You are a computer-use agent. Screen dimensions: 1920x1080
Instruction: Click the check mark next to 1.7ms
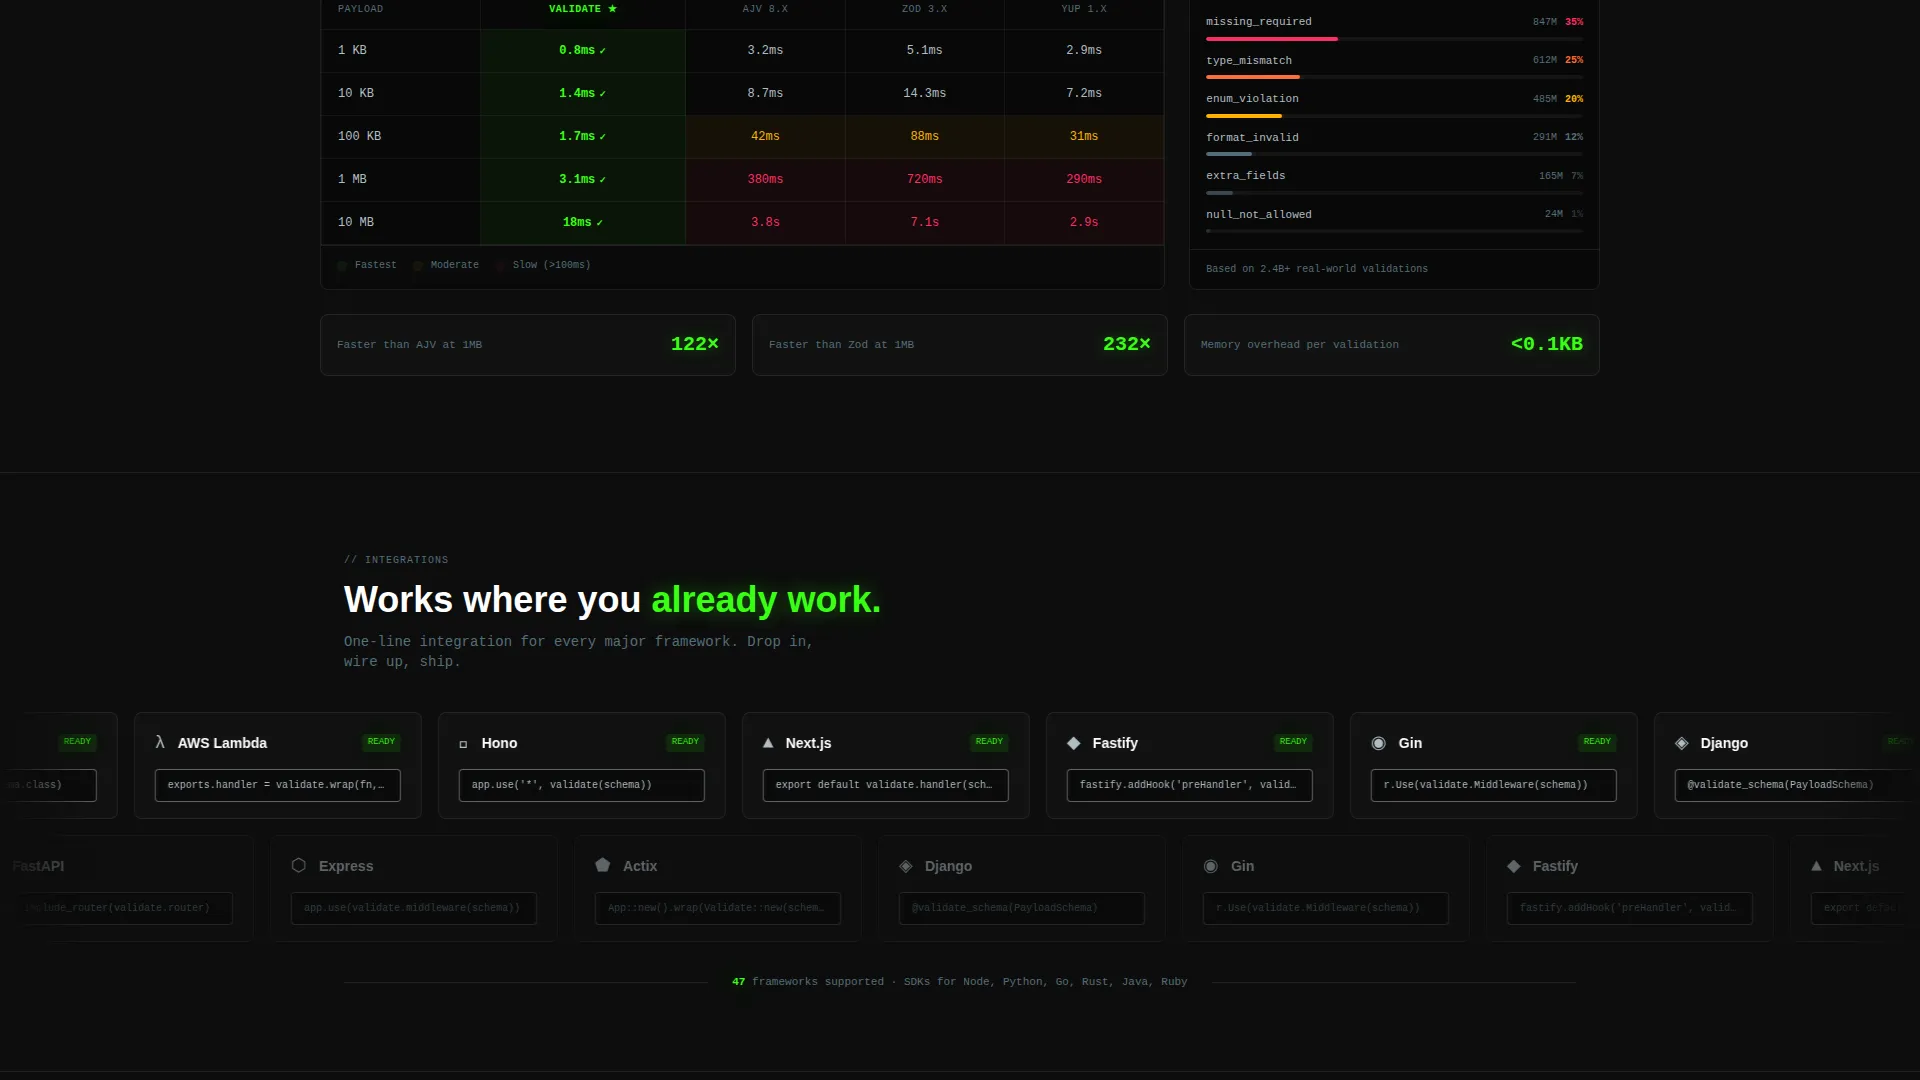point(602,137)
